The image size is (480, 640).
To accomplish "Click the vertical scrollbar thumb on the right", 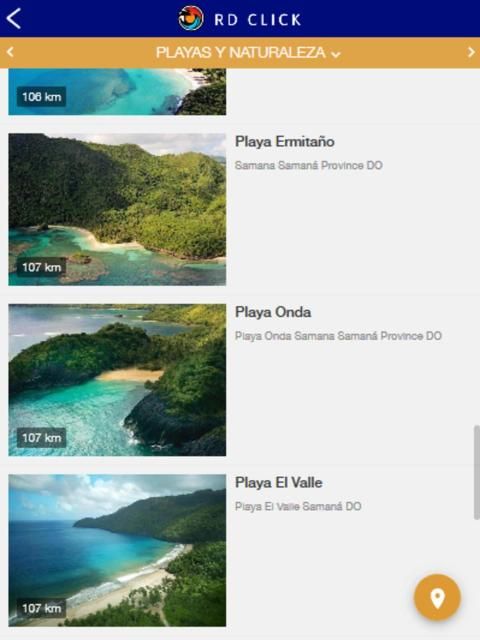I will coord(476,472).
